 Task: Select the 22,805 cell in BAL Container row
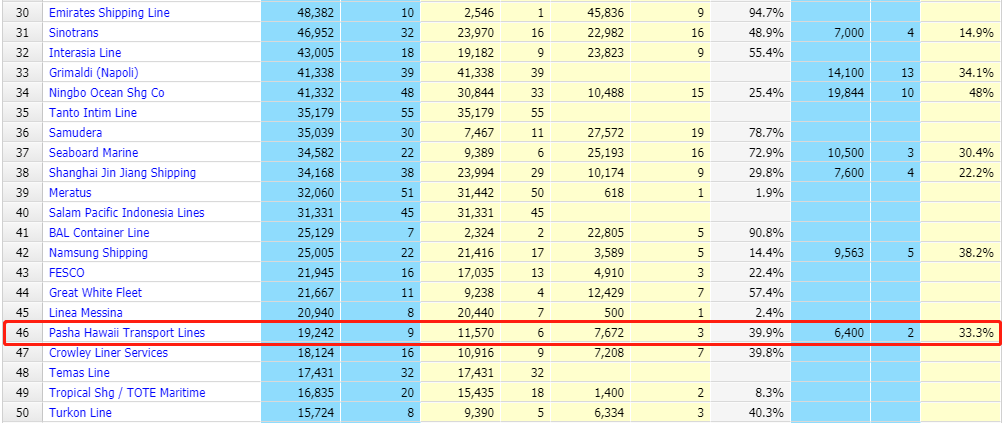click(x=590, y=233)
